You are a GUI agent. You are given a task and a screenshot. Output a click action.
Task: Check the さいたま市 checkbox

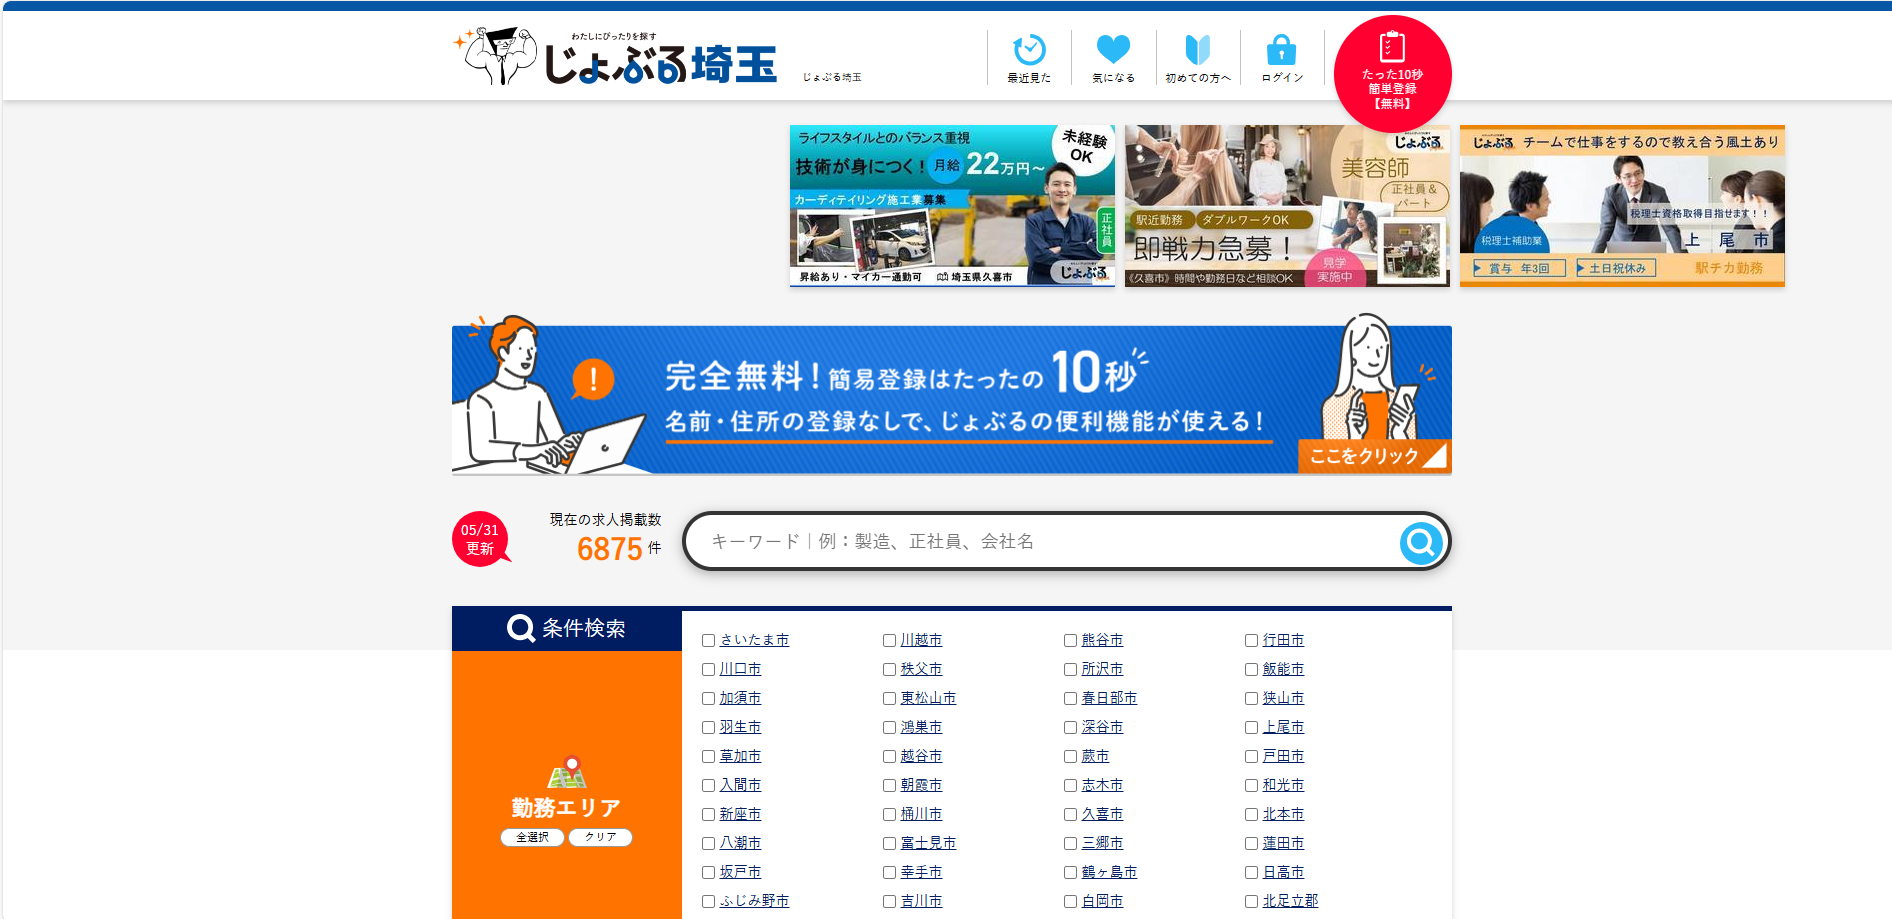[x=708, y=641]
